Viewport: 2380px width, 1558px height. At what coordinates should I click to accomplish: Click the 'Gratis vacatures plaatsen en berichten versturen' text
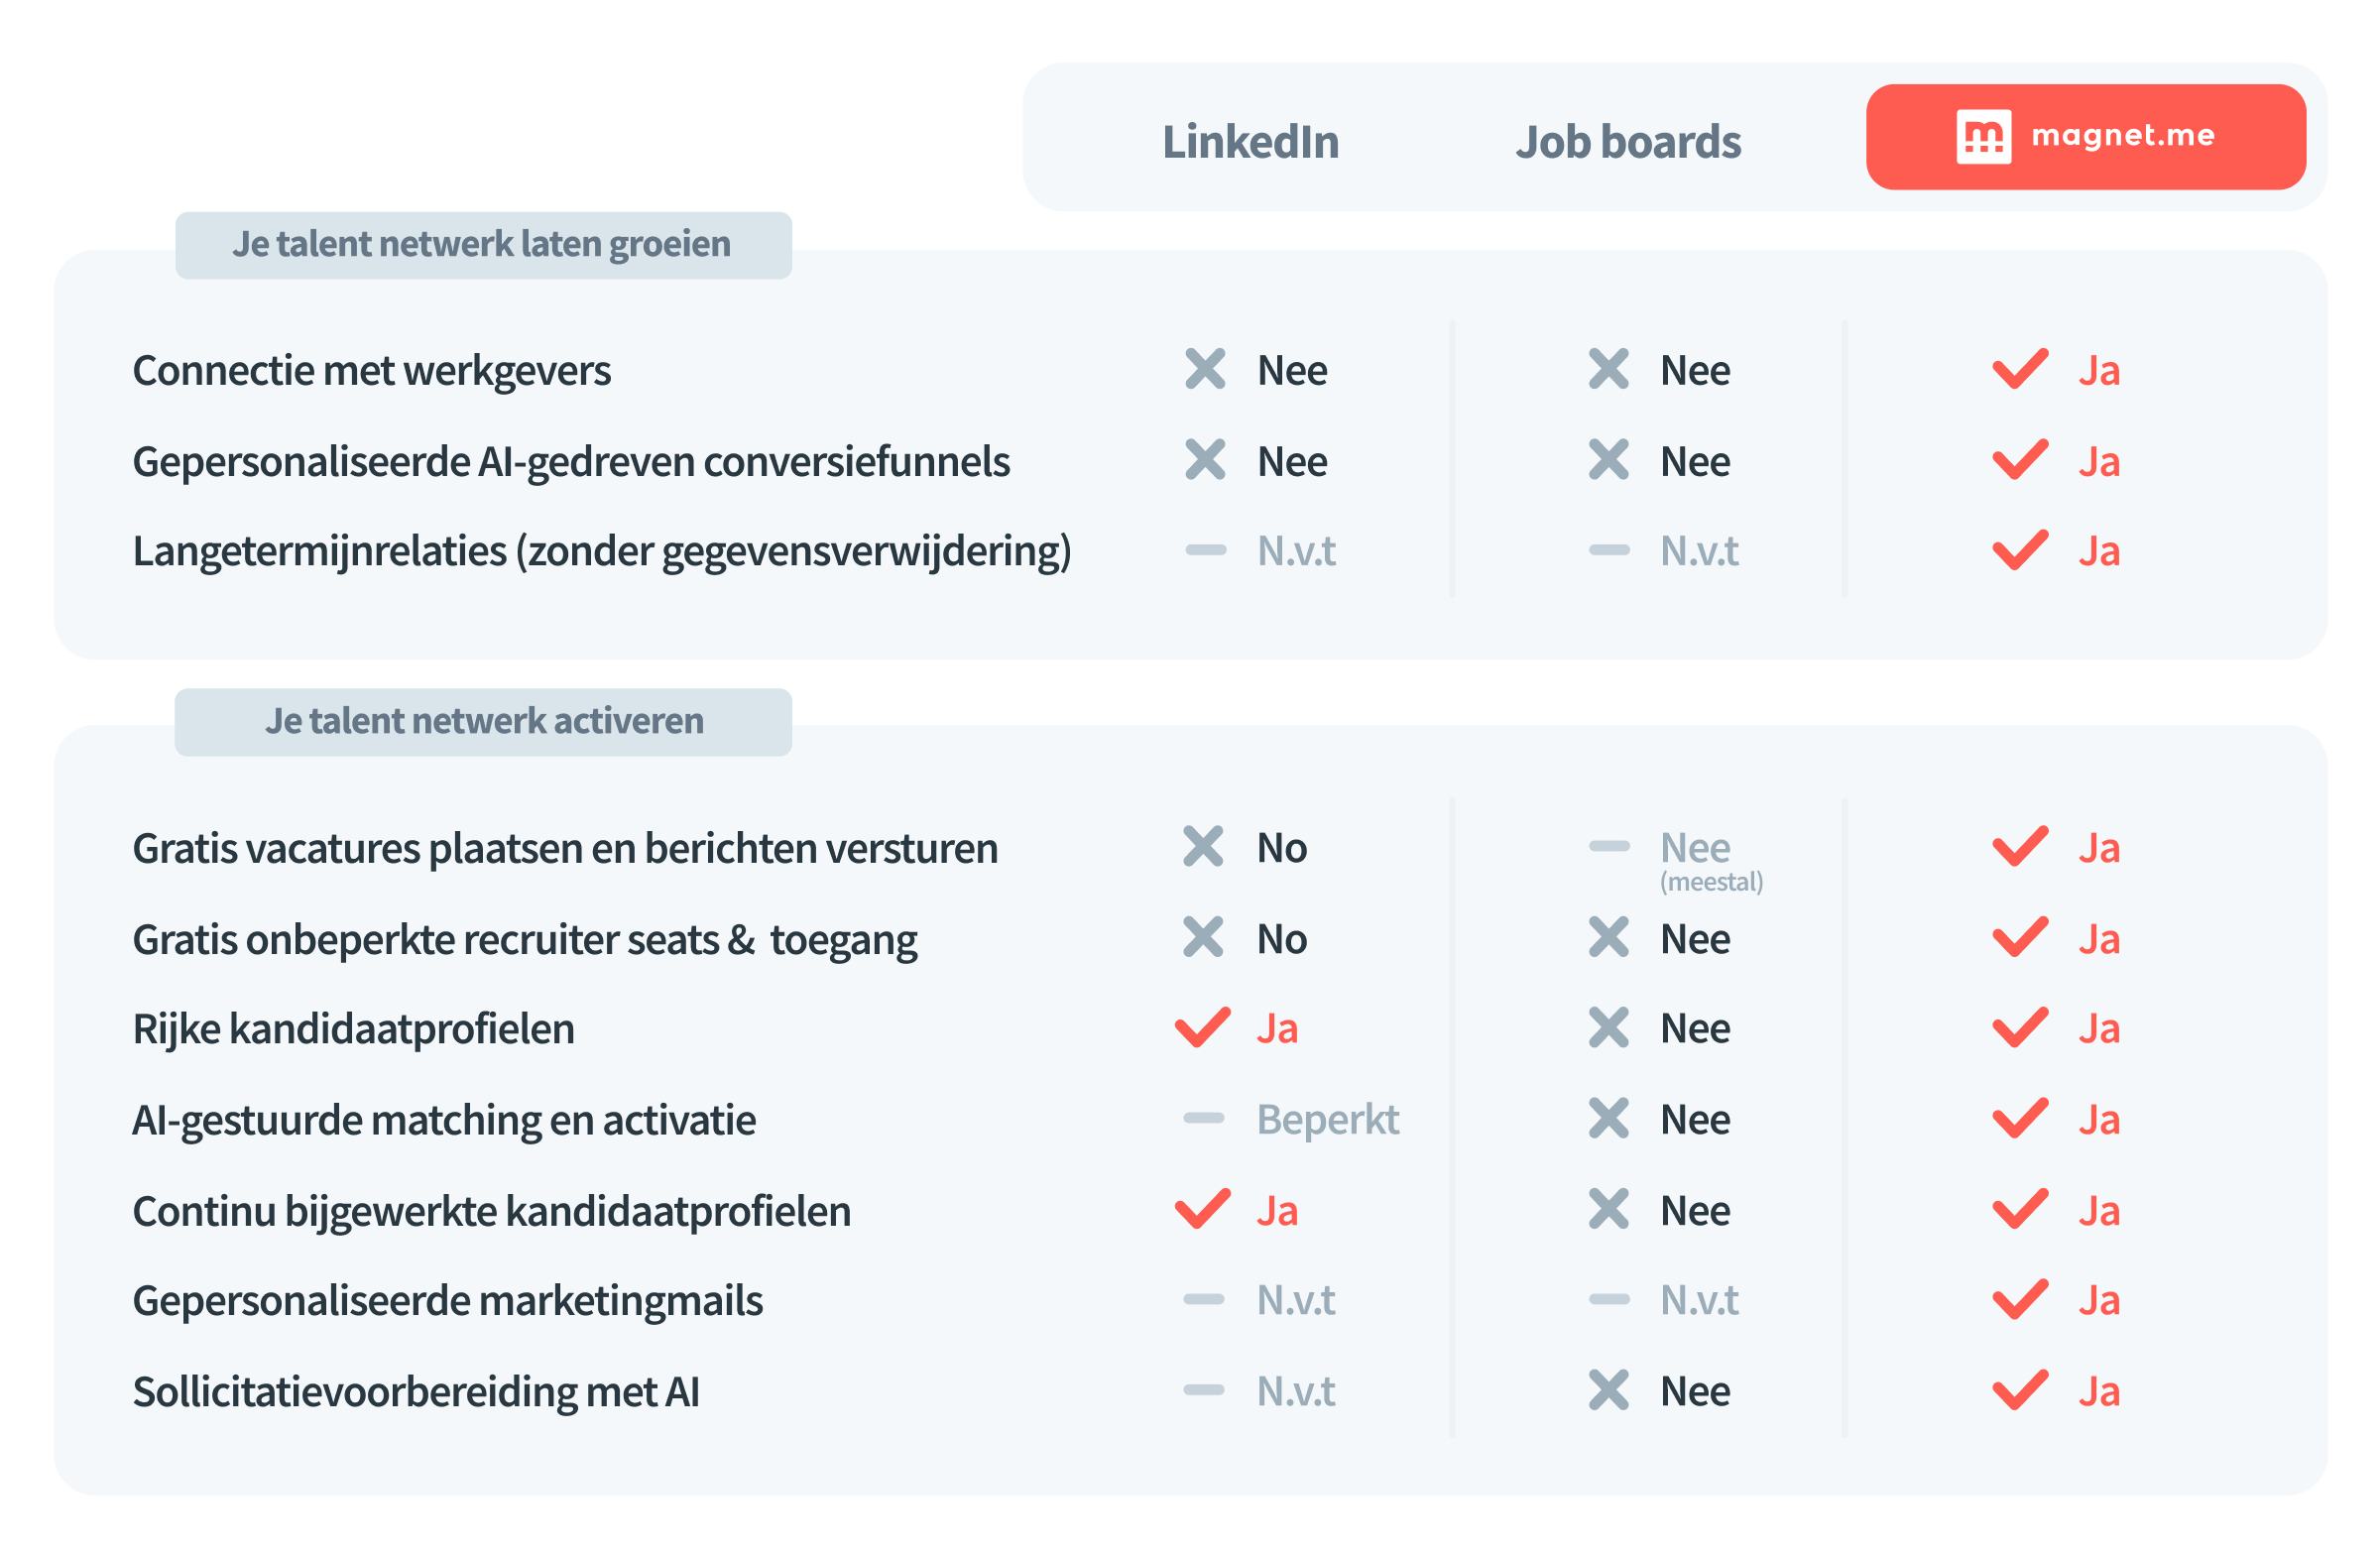565,848
